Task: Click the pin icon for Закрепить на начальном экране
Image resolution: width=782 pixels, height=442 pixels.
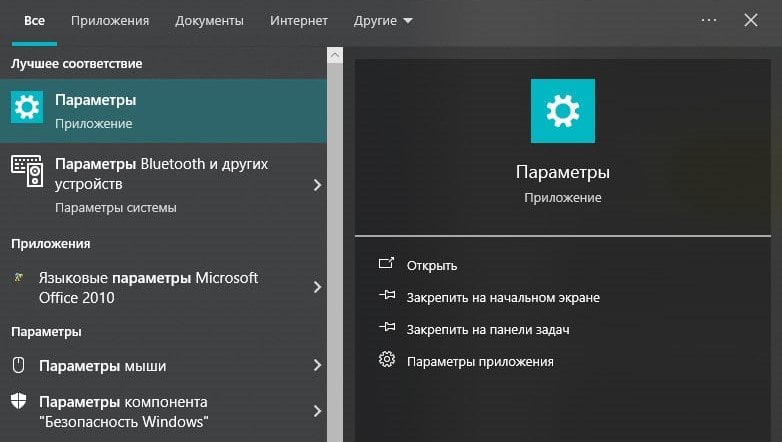Action: click(387, 295)
